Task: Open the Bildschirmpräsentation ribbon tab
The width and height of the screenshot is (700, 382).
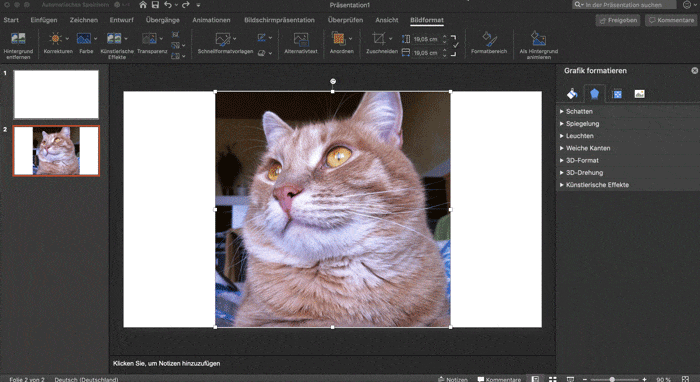Action: [279, 20]
